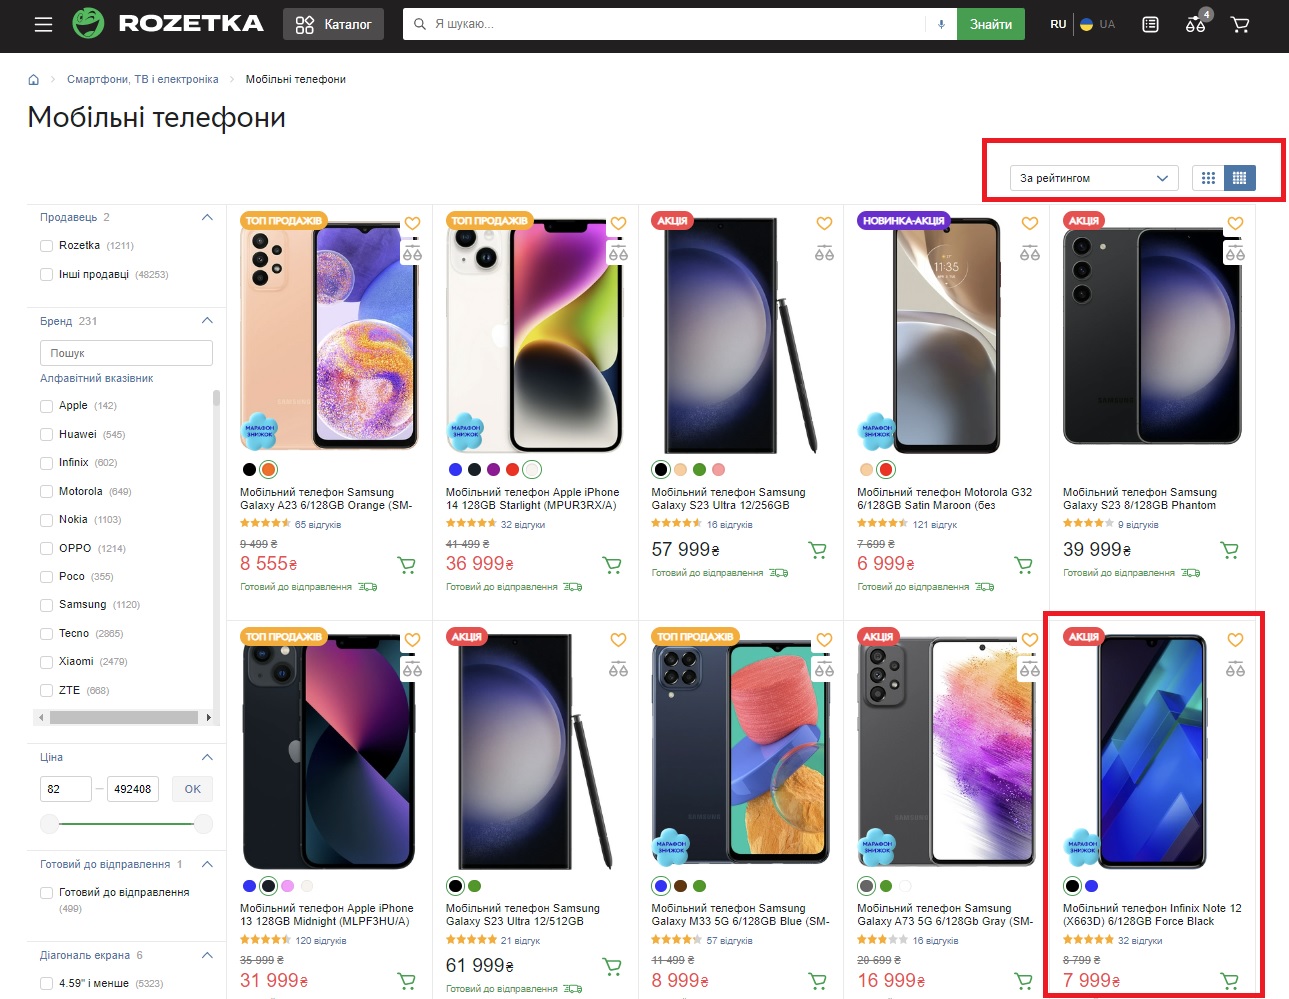
Task: Click the green Знайти search button
Action: tap(991, 24)
